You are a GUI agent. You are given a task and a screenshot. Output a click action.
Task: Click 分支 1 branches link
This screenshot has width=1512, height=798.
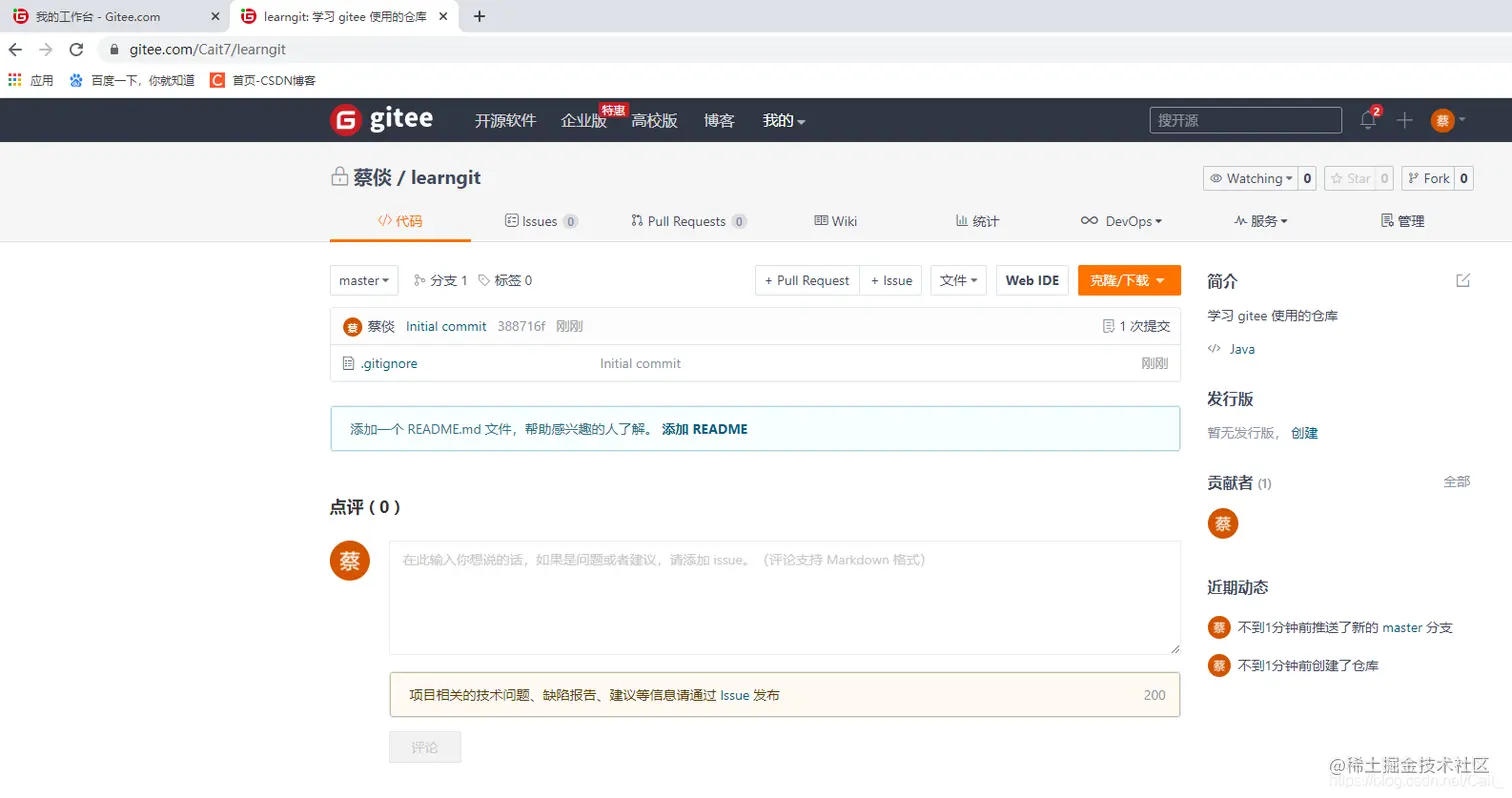(x=441, y=280)
